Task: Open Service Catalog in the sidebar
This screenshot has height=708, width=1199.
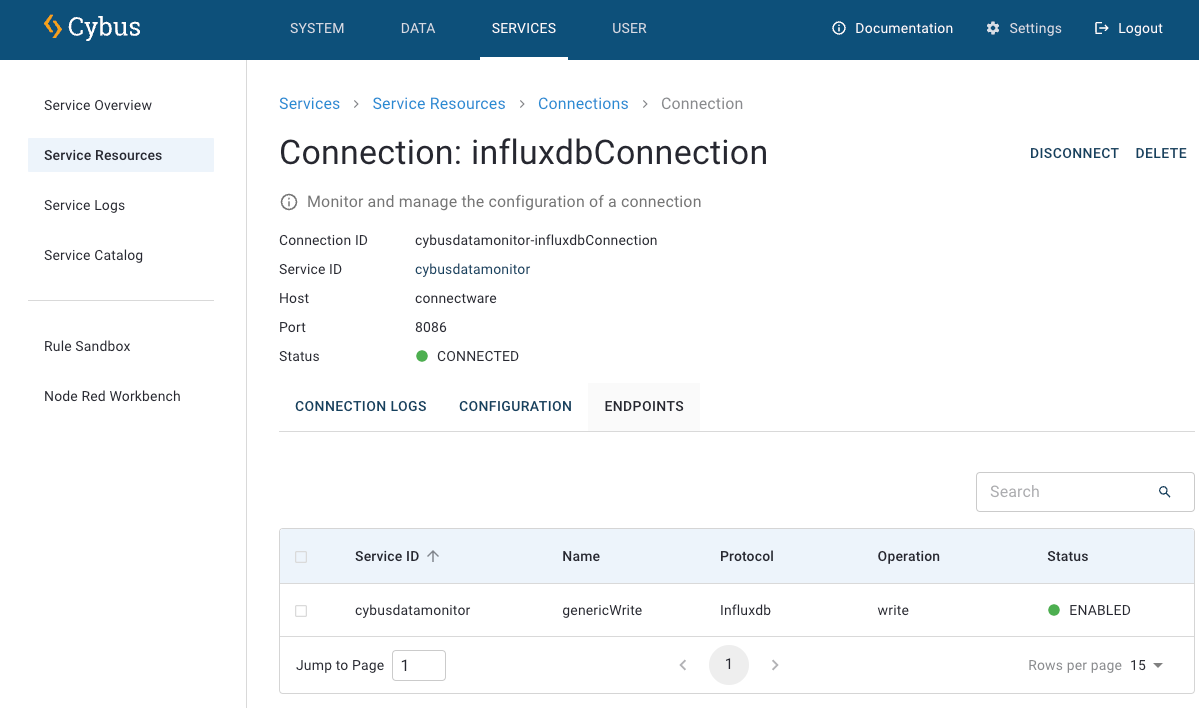Action: (x=93, y=255)
